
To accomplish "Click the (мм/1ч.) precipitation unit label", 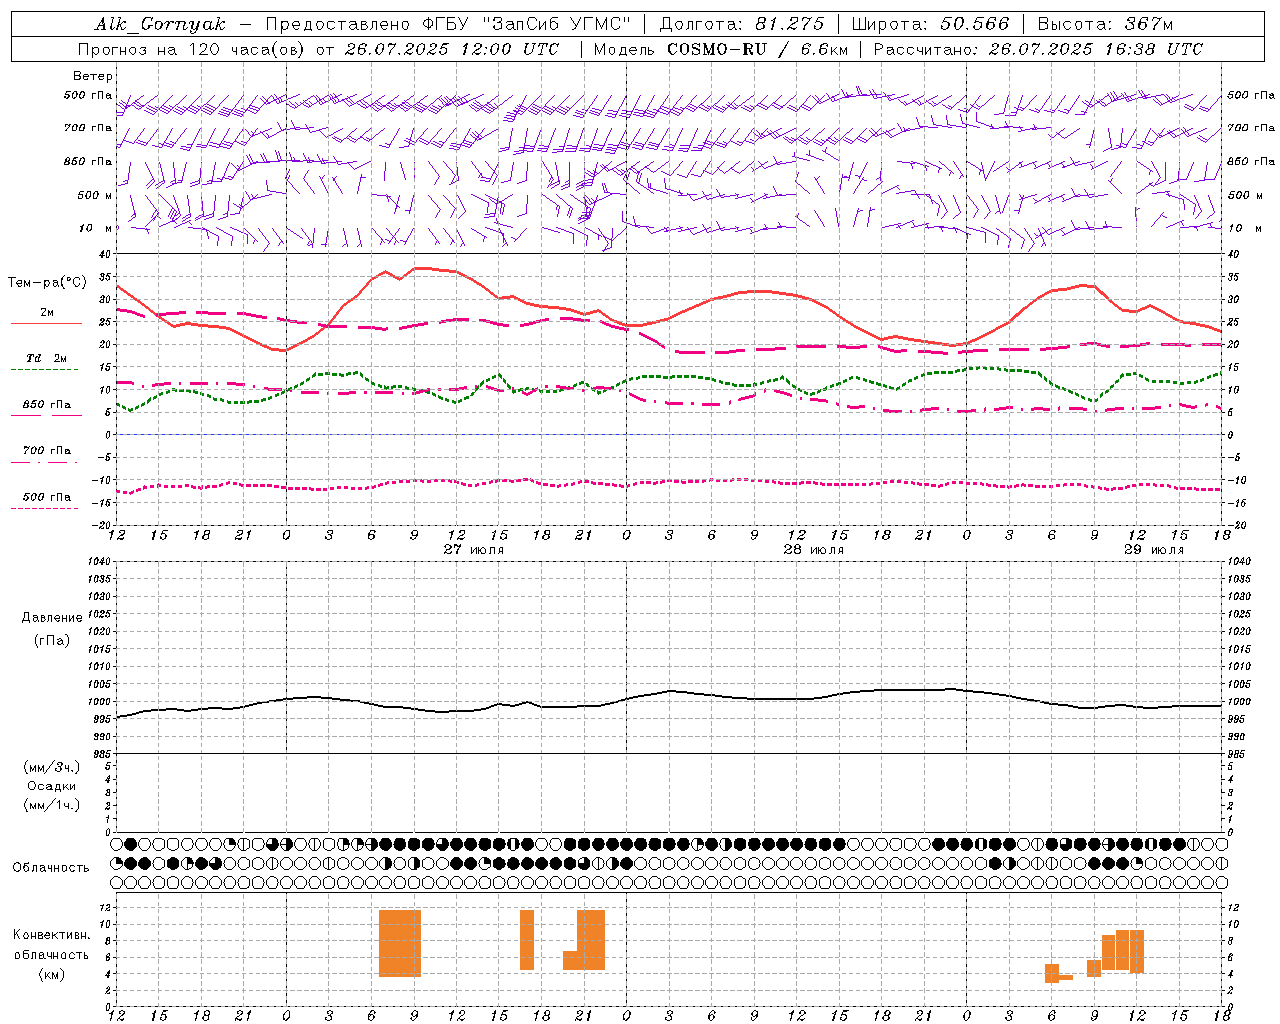I will click(x=52, y=805).
